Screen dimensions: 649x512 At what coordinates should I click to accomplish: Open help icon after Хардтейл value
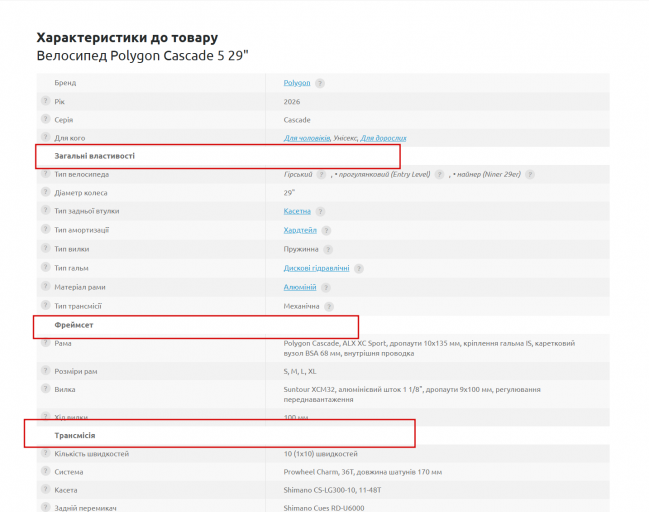pyautogui.click(x=326, y=231)
